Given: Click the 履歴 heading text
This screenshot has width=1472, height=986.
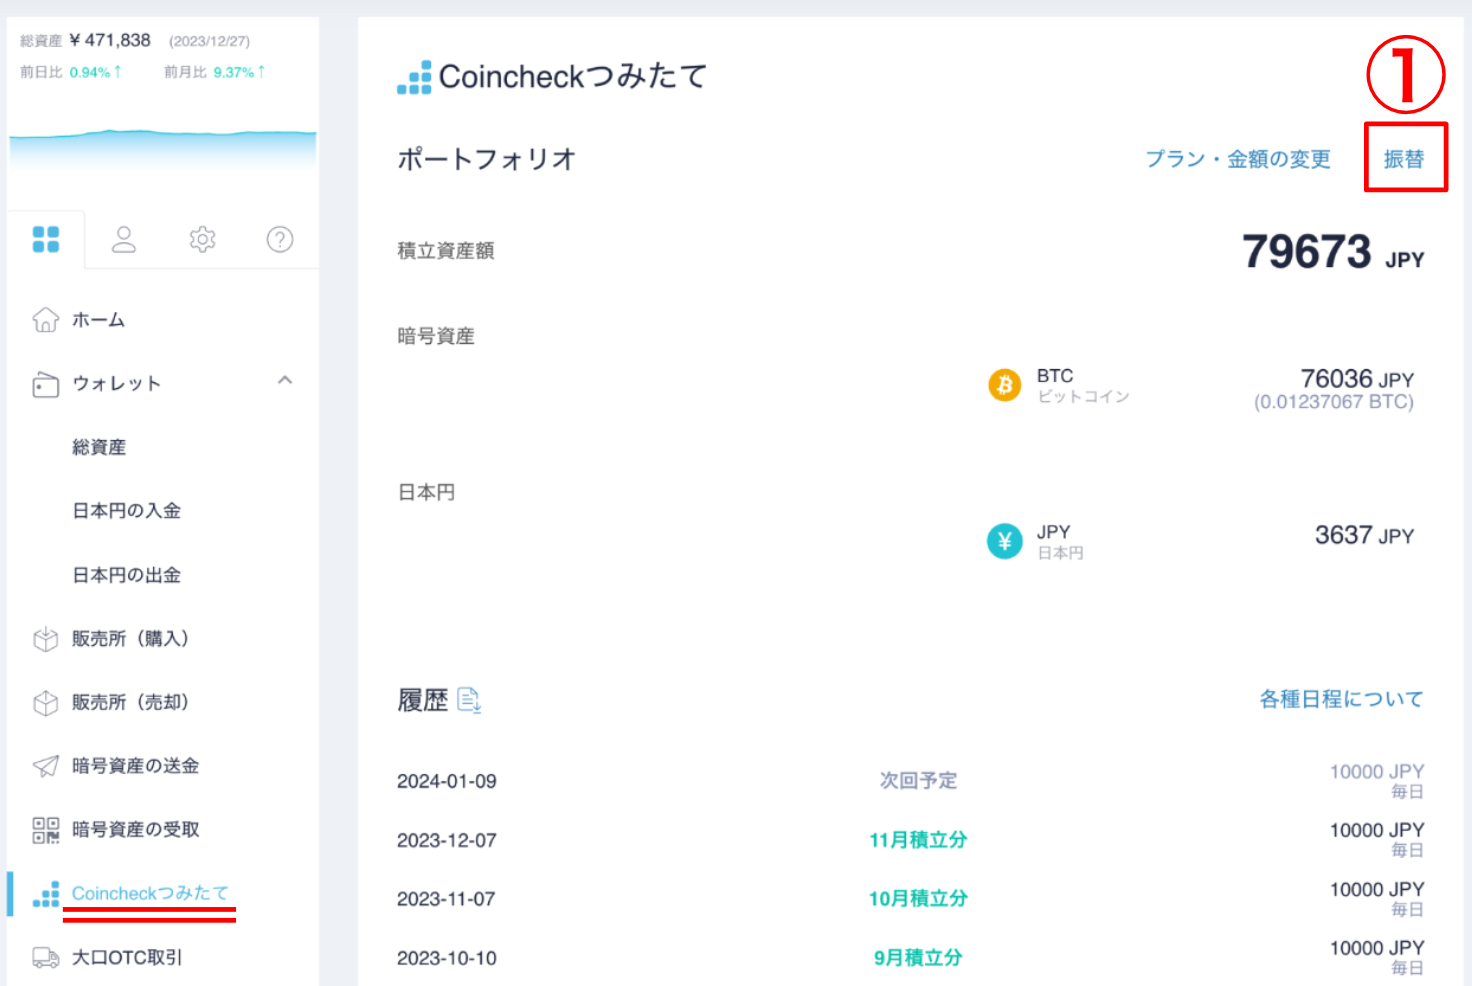Looking at the screenshot, I should coord(423,700).
